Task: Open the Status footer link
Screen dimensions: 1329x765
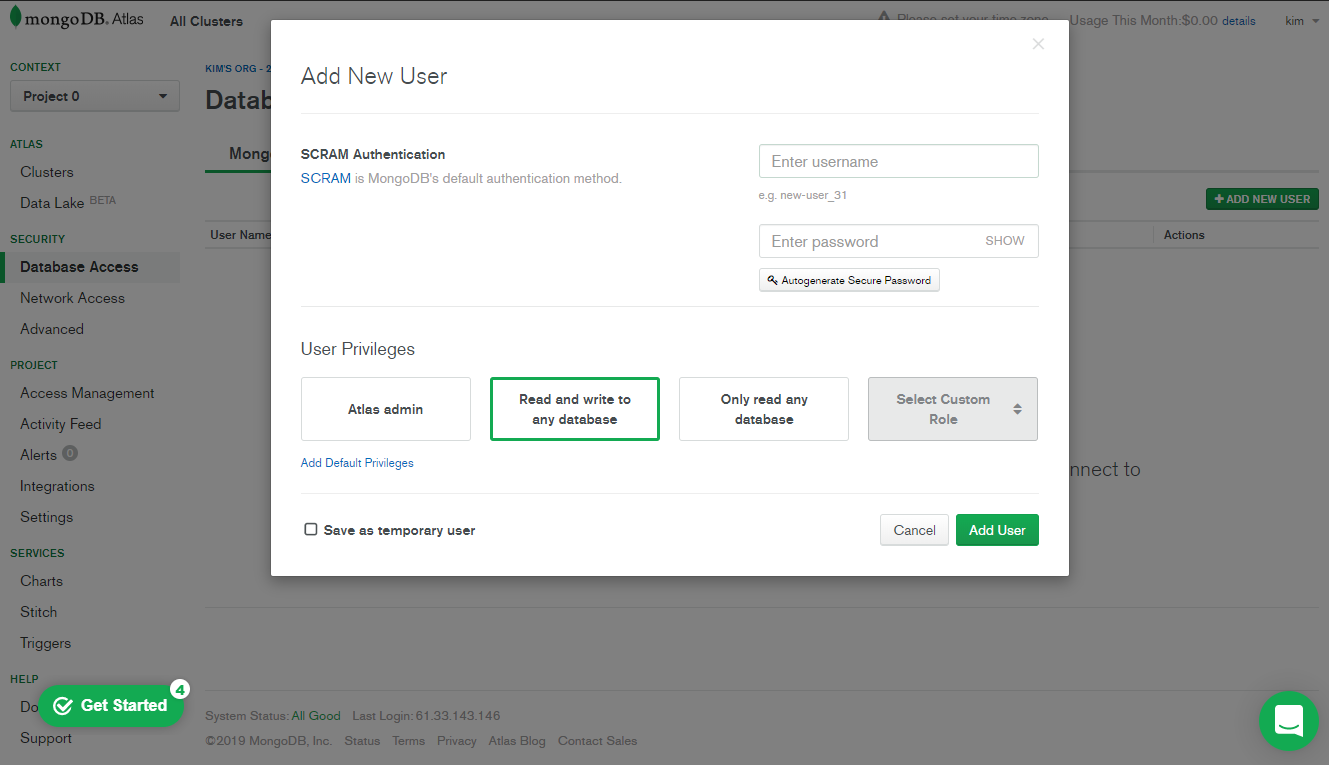Action: 362,741
